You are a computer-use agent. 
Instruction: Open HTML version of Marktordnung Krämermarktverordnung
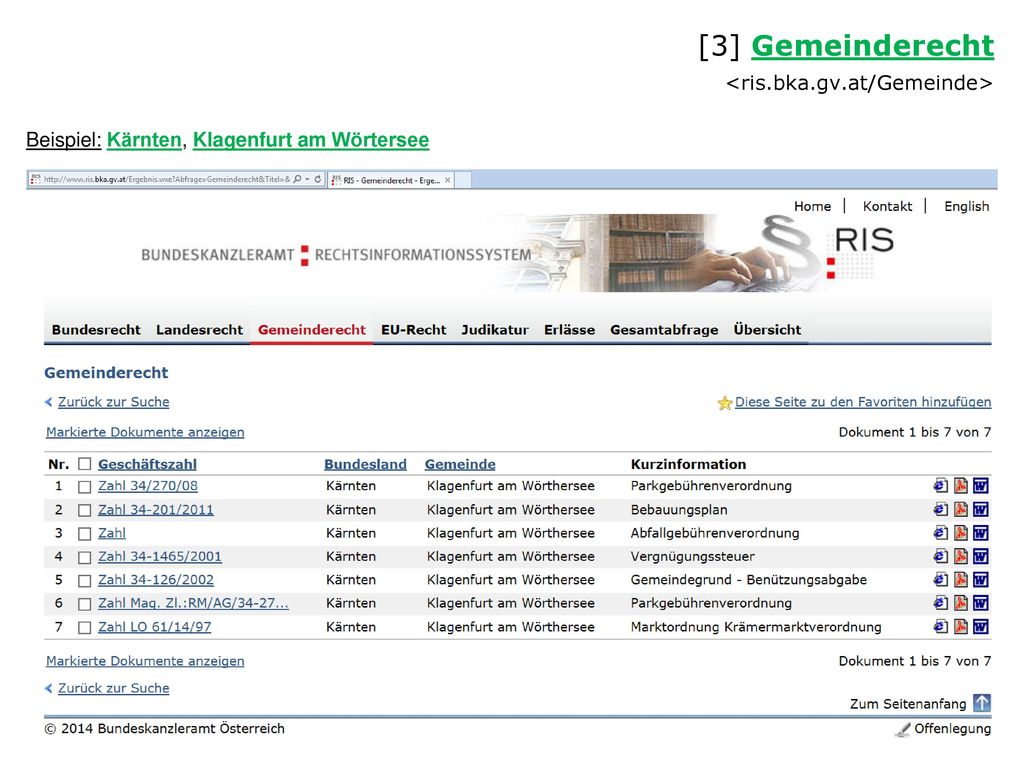pos(940,626)
